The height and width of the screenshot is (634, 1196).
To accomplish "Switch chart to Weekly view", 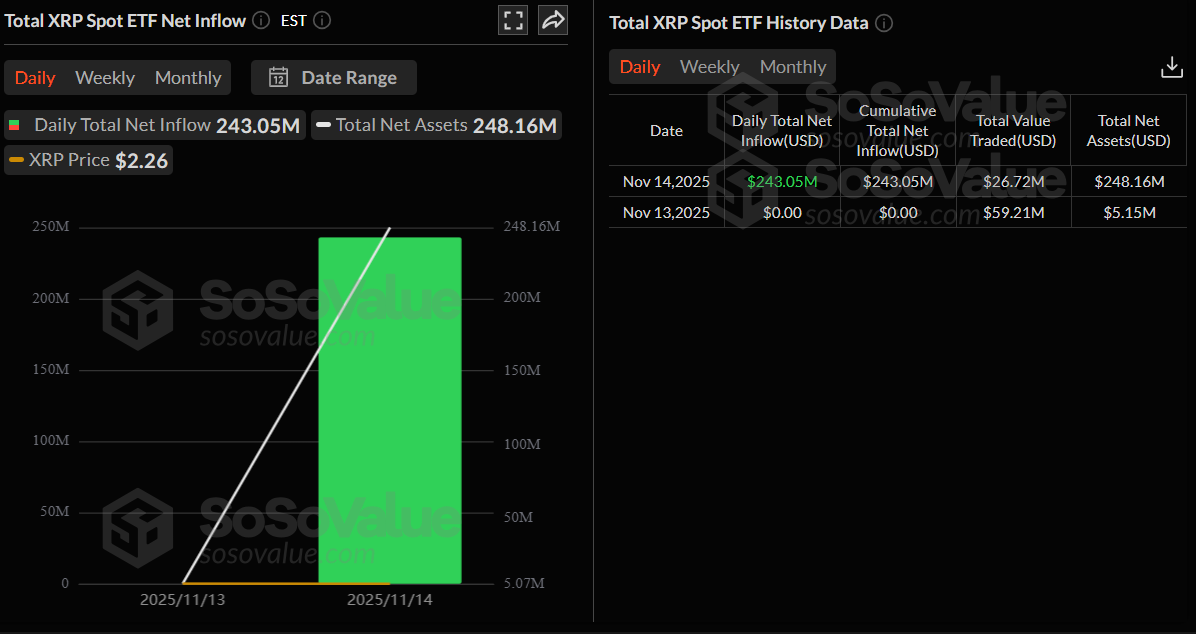I will [105, 78].
